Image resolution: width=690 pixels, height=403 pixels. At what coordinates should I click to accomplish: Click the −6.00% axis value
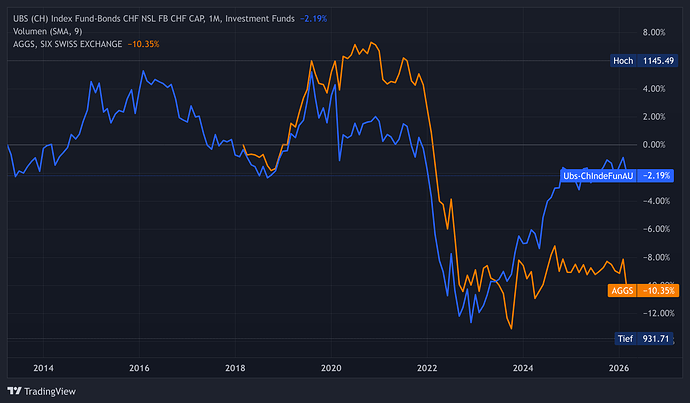pyautogui.click(x=656, y=229)
